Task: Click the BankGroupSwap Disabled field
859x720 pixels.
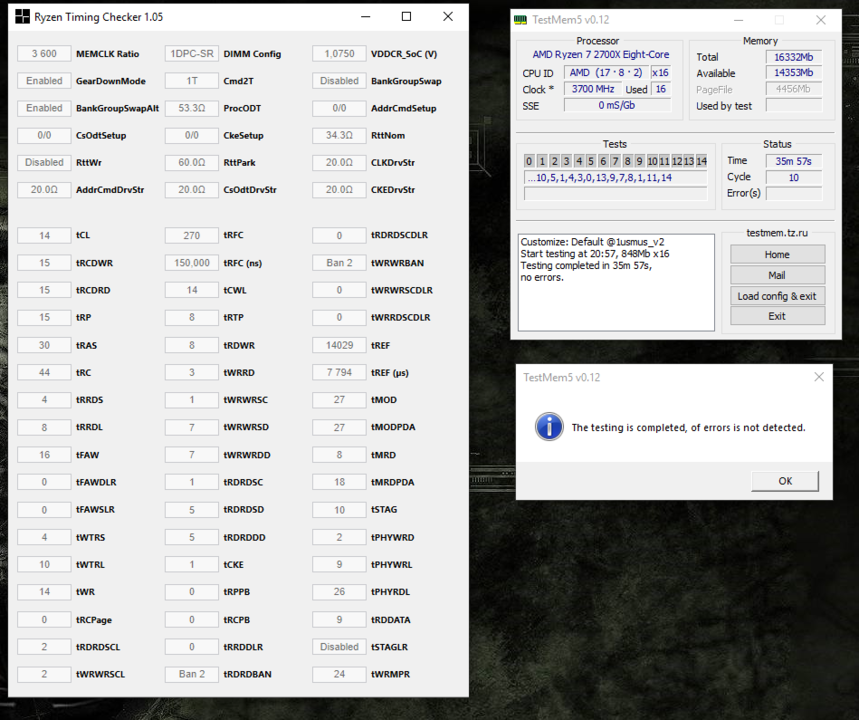Action: (x=339, y=81)
